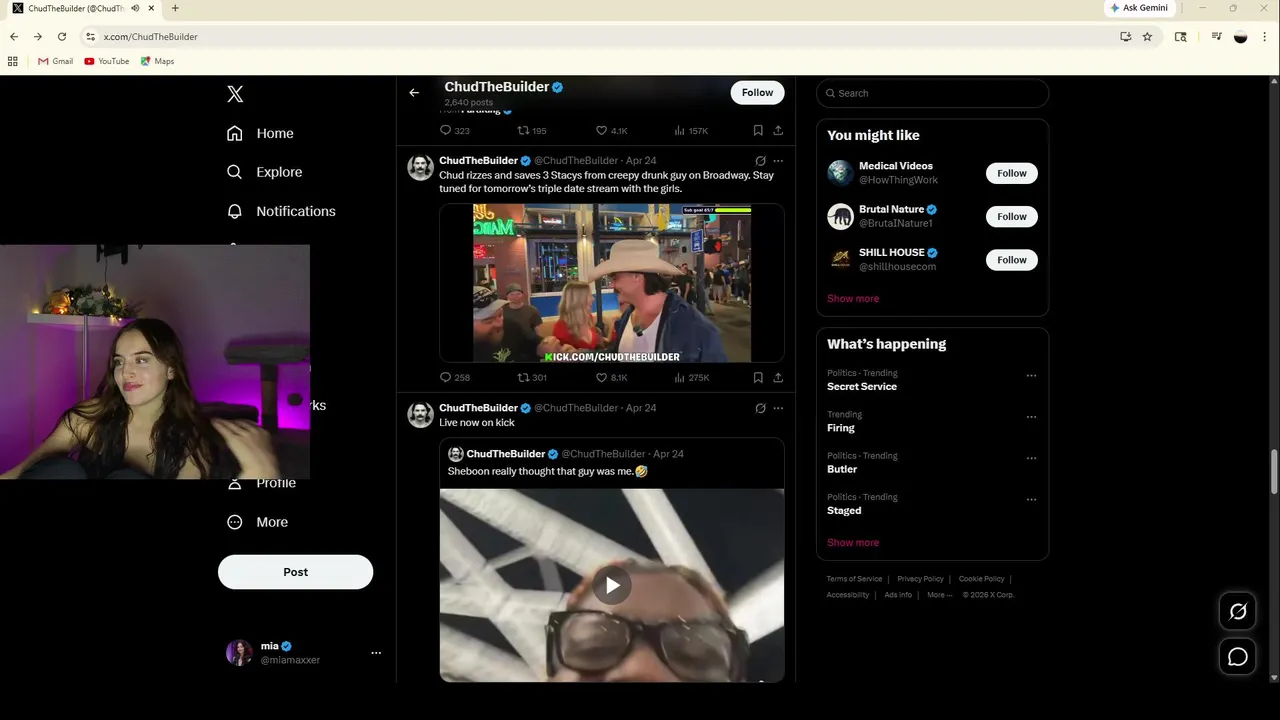The width and height of the screenshot is (1280, 720).
Task: Open Home from the sidebar
Action: coord(260,133)
